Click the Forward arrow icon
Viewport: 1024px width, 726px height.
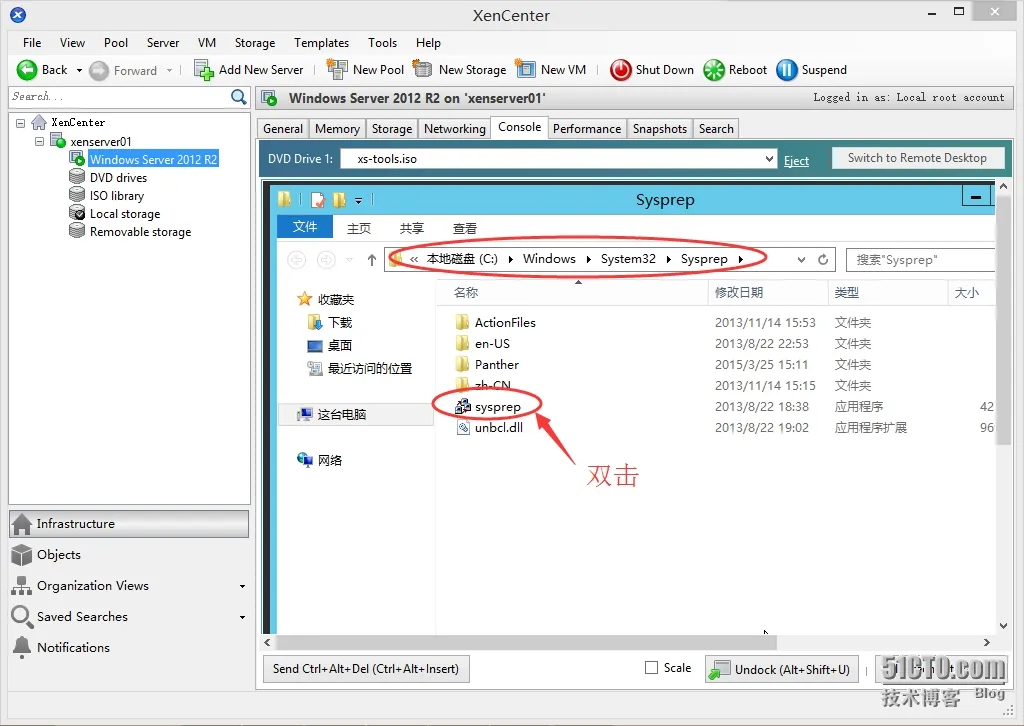pos(99,71)
